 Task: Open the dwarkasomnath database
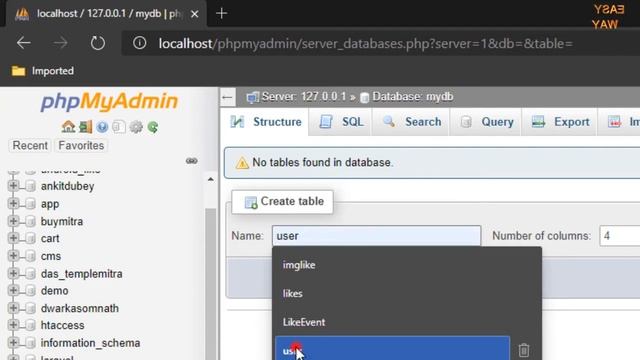pos(80,308)
